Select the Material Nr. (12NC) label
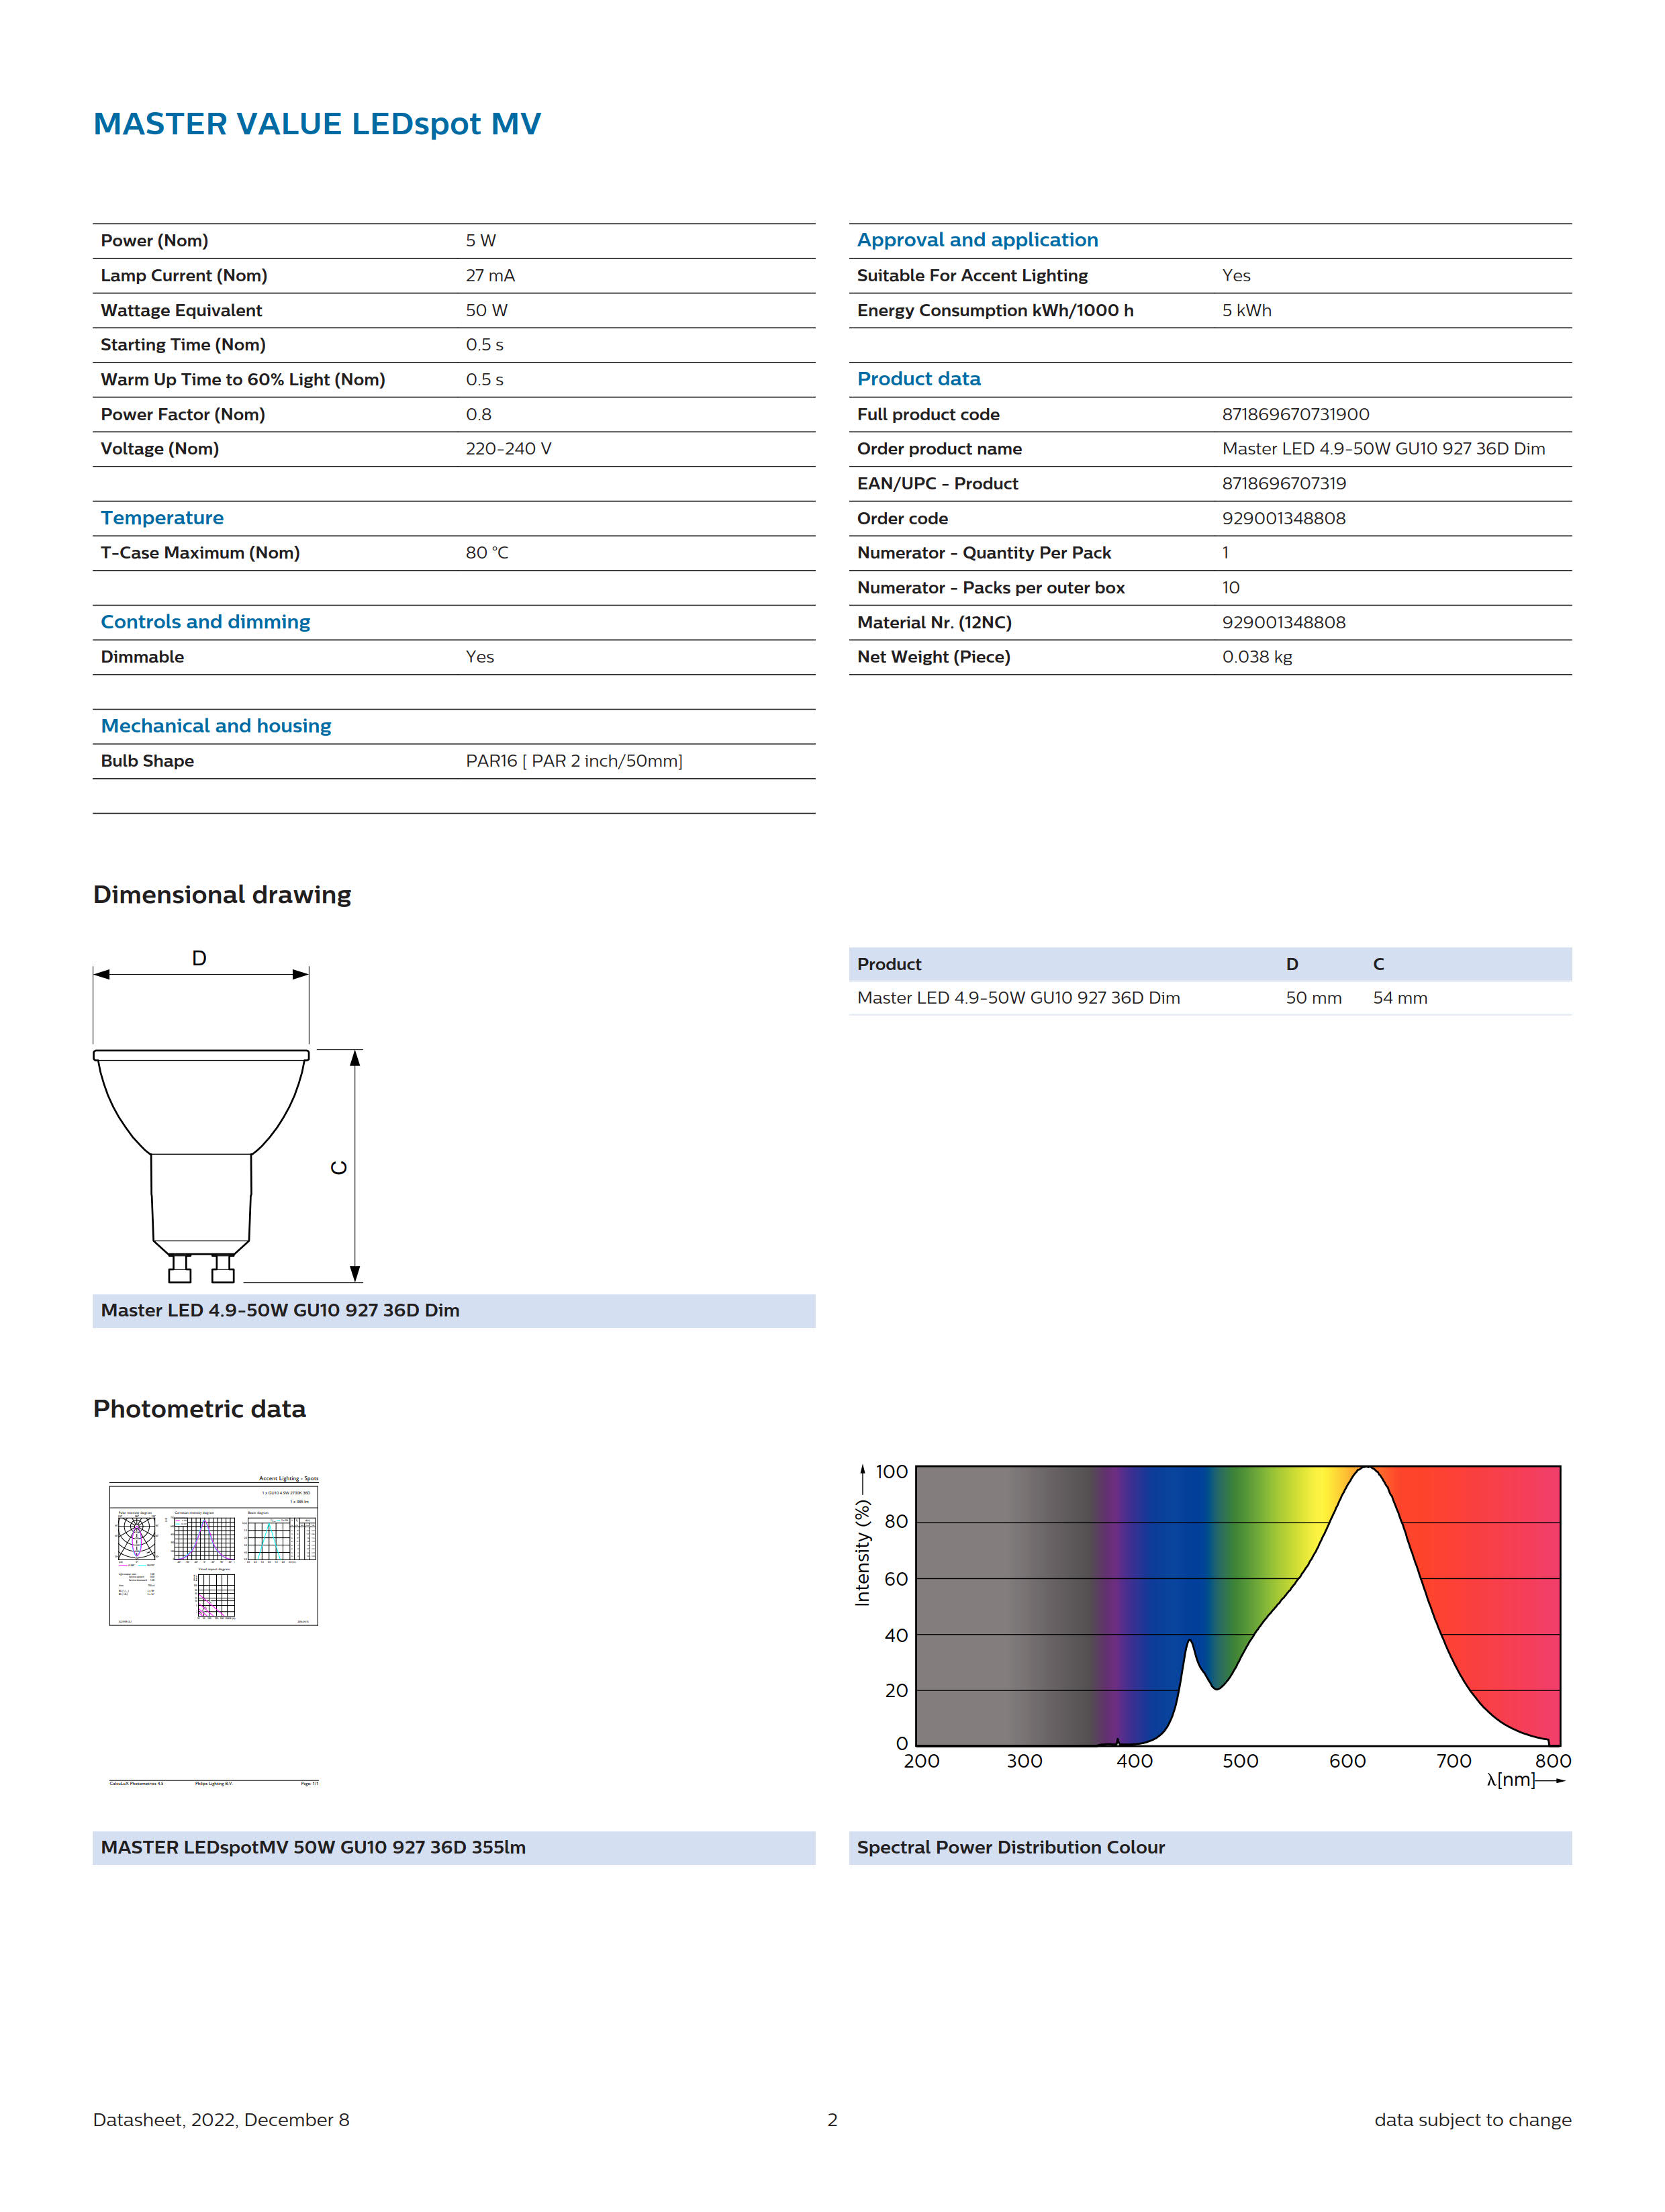 [934, 622]
